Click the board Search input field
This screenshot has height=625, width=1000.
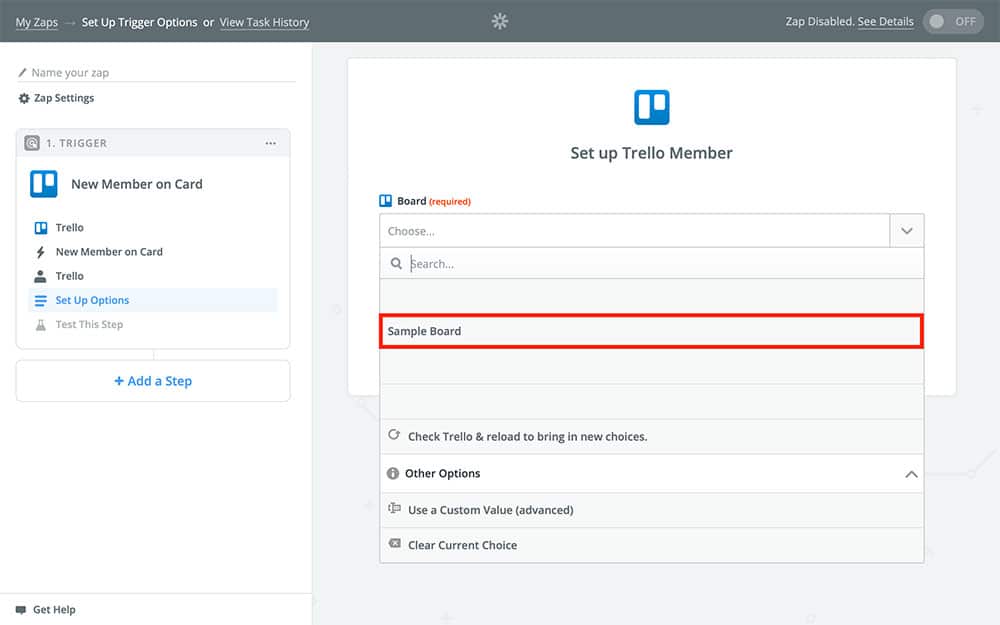tap(660, 264)
